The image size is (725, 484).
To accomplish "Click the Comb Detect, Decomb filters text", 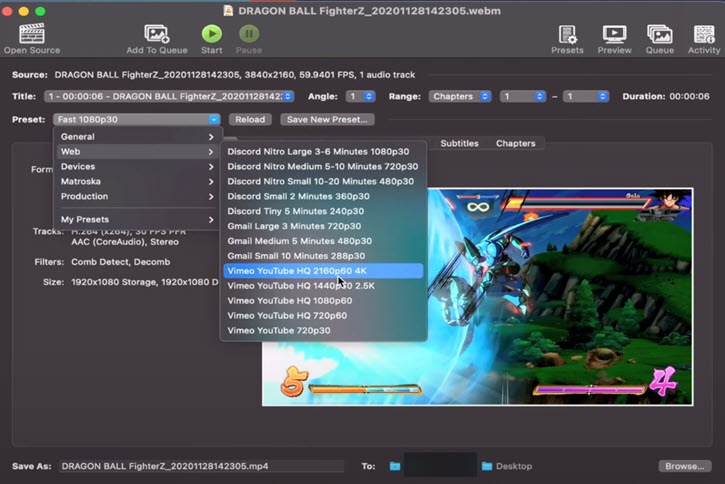I will pyautogui.click(x=121, y=262).
